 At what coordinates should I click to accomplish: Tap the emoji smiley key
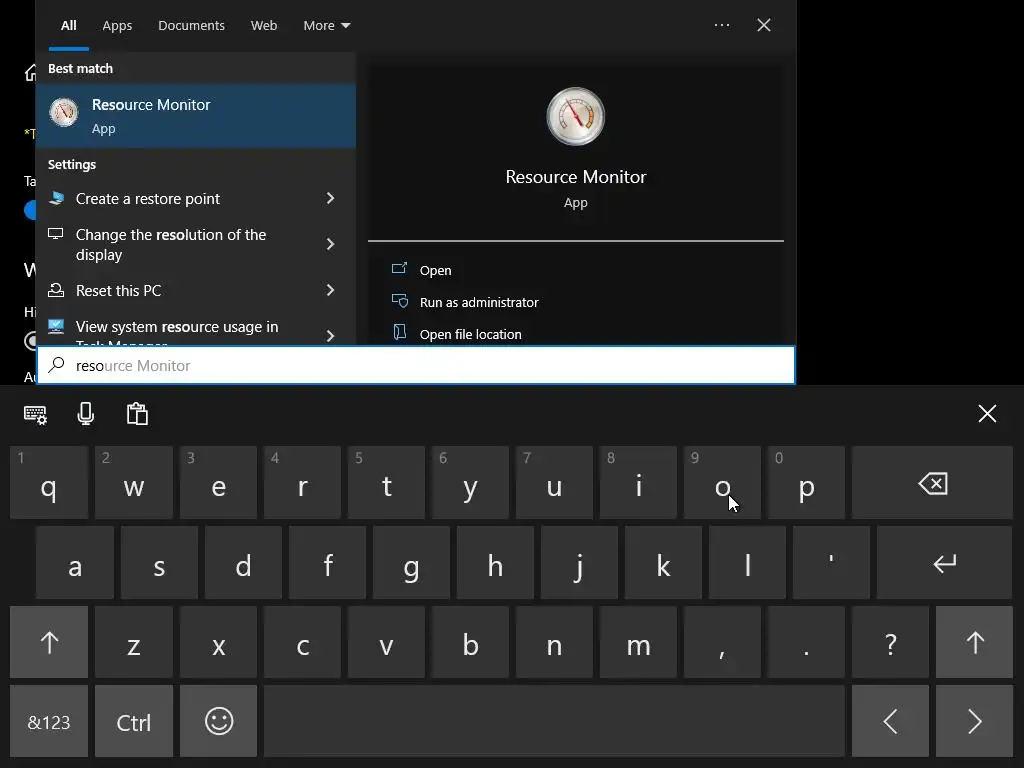point(219,721)
